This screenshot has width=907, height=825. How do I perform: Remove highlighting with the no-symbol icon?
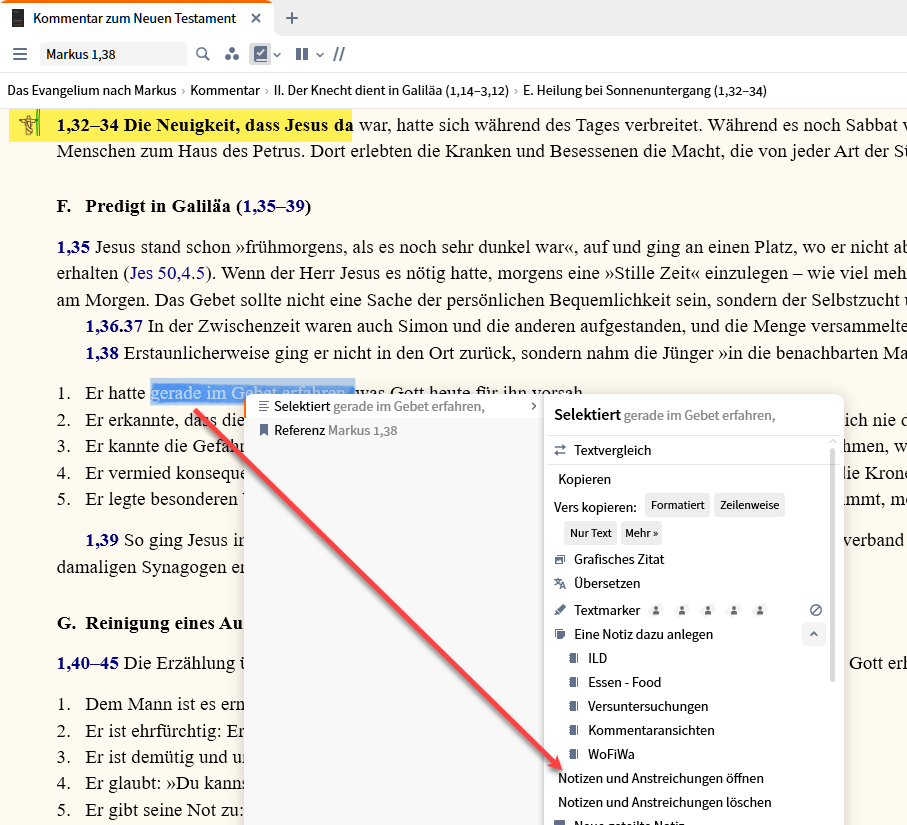pyautogui.click(x=816, y=610)
